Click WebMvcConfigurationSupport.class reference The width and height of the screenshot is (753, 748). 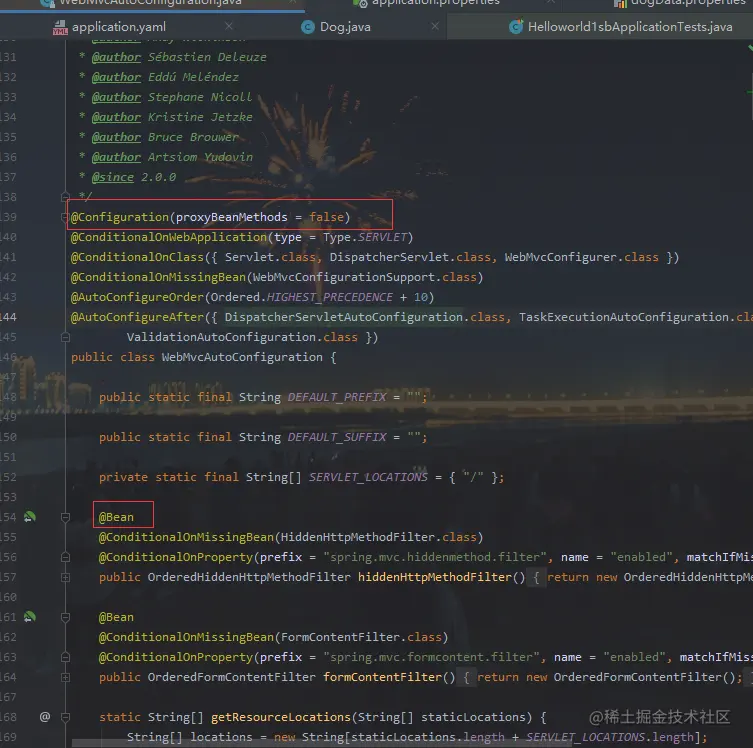point(365,277)
